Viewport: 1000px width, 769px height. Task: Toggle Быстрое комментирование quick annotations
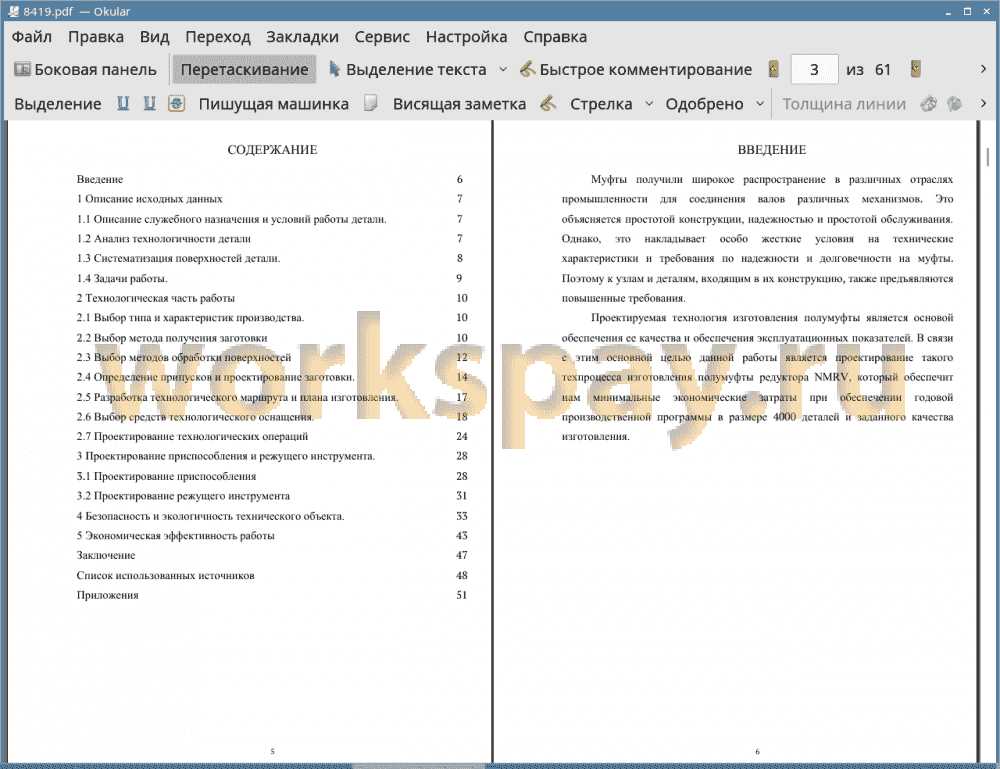(x=636, y=70)
